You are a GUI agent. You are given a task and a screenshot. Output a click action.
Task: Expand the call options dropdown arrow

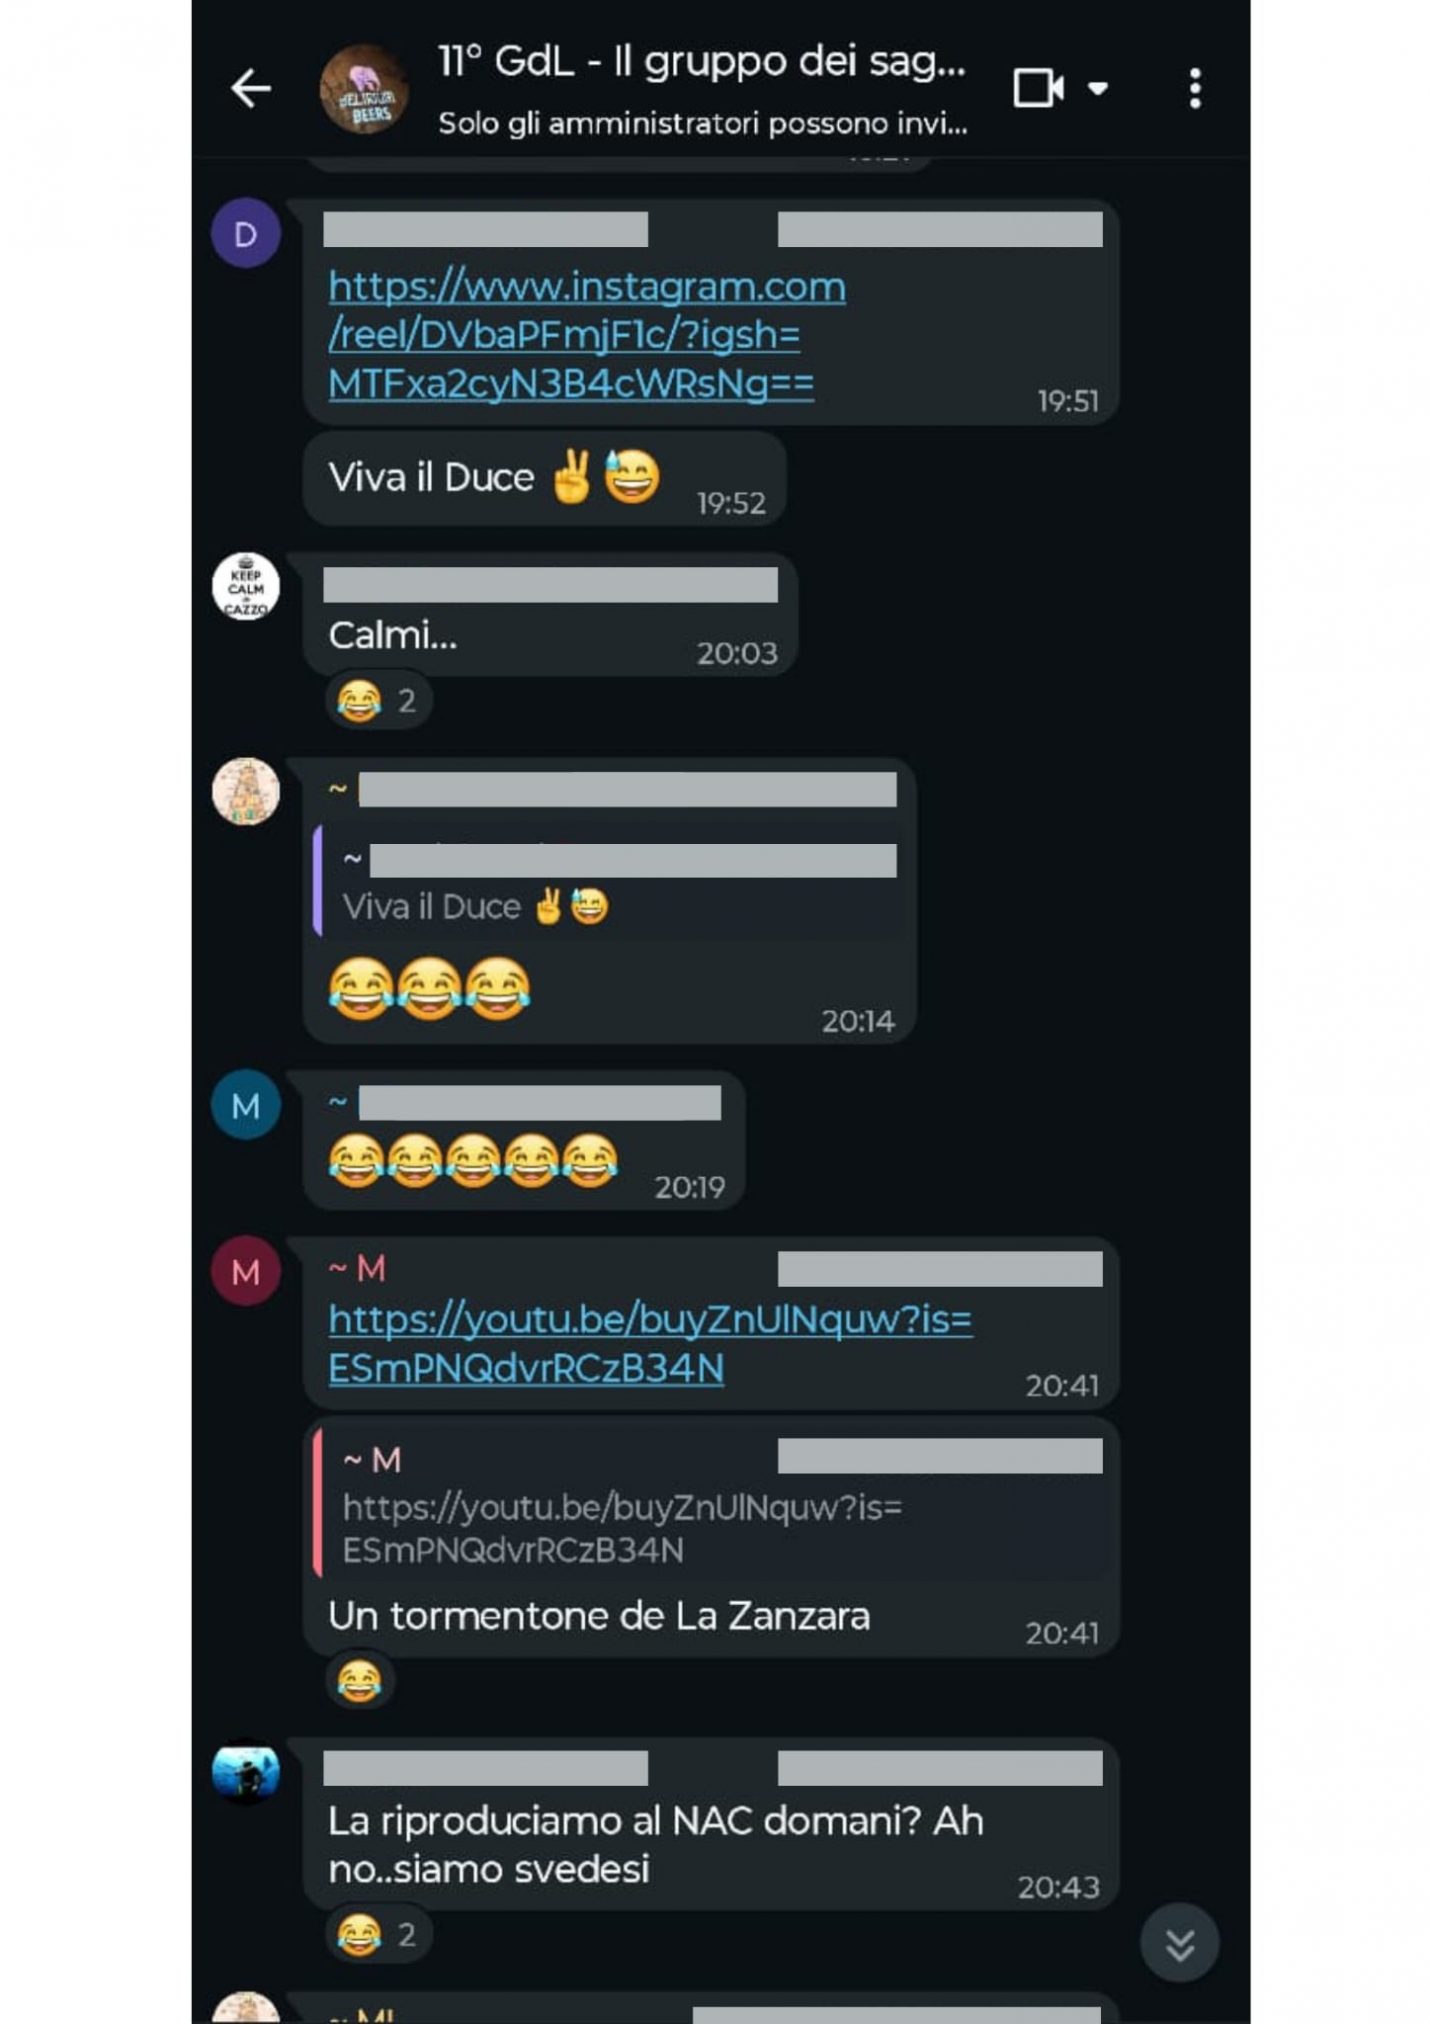coord(1098,88)
